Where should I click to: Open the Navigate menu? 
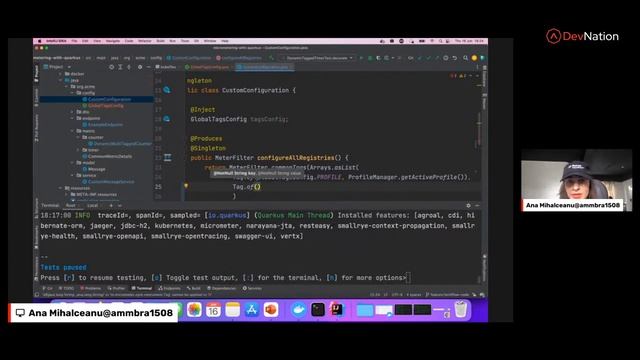click(x=113, y=41)
